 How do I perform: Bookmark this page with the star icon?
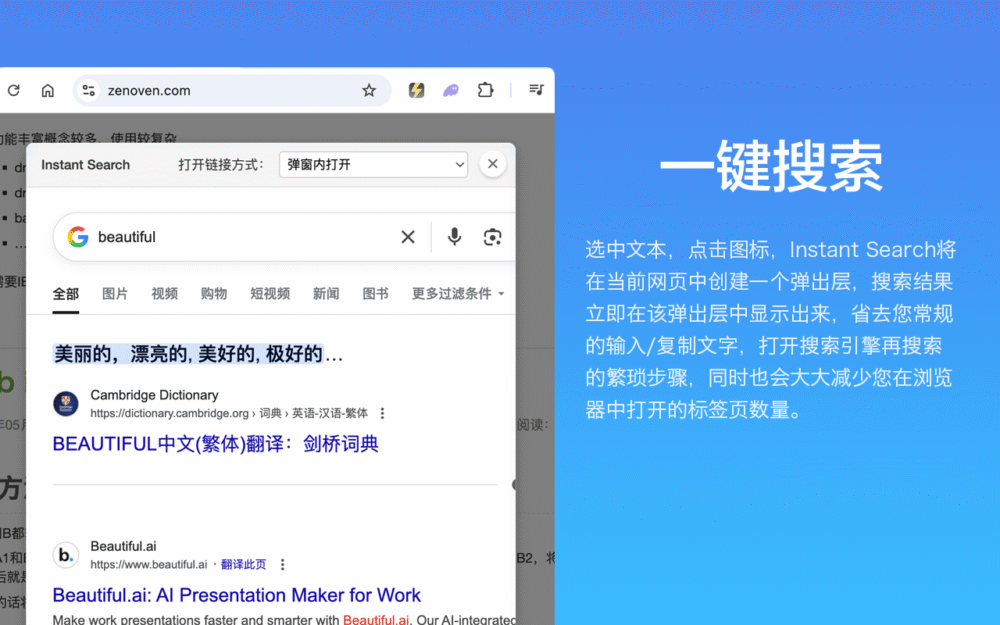tap(369, 91)
